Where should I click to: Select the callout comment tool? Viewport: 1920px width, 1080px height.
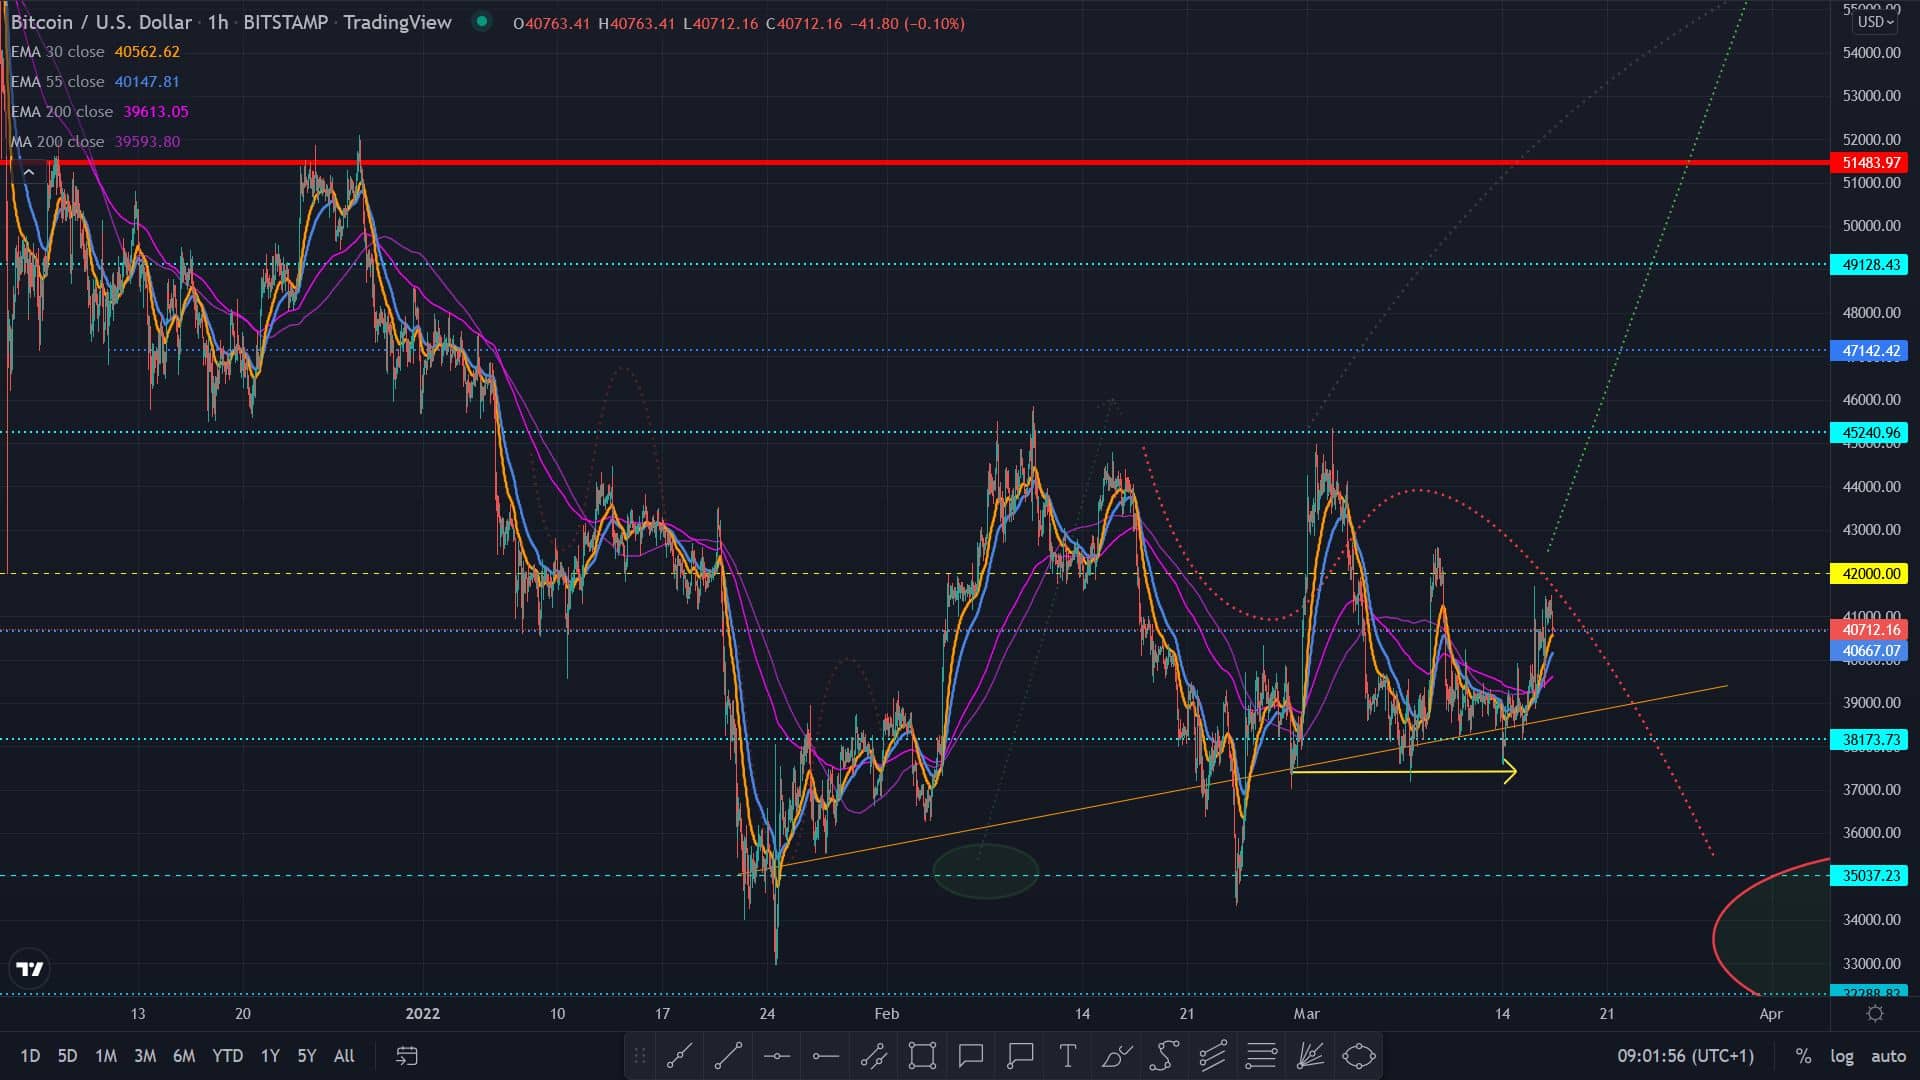click(971, 1055)
